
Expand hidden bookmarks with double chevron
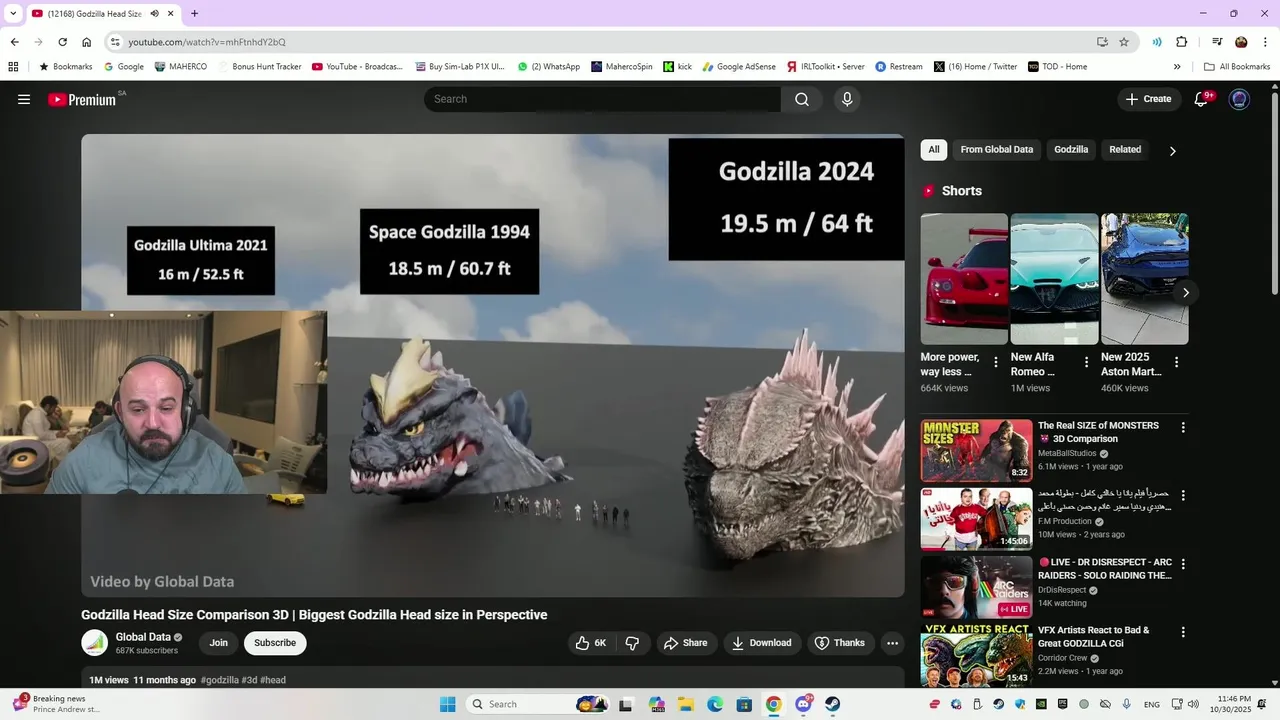click(1177, 67)
